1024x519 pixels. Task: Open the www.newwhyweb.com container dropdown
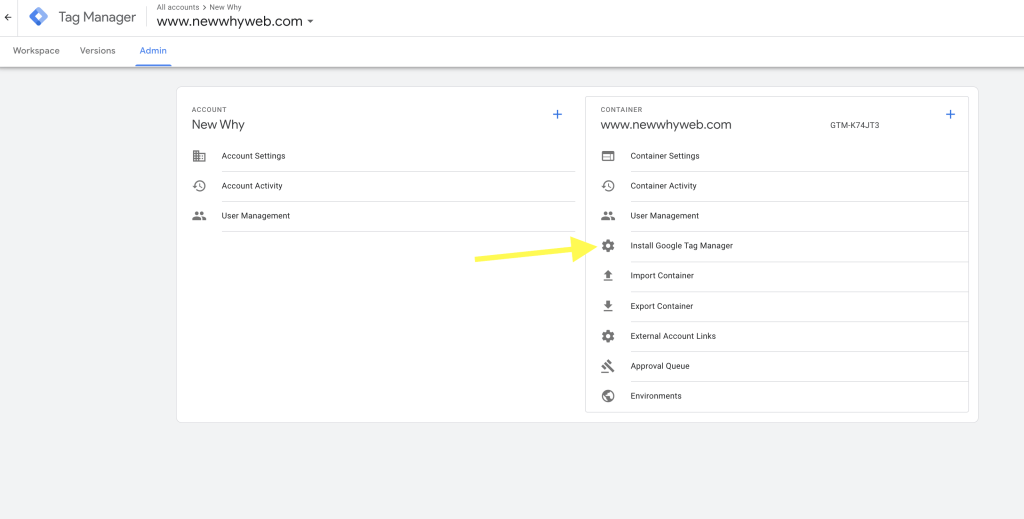coord(235,21)
